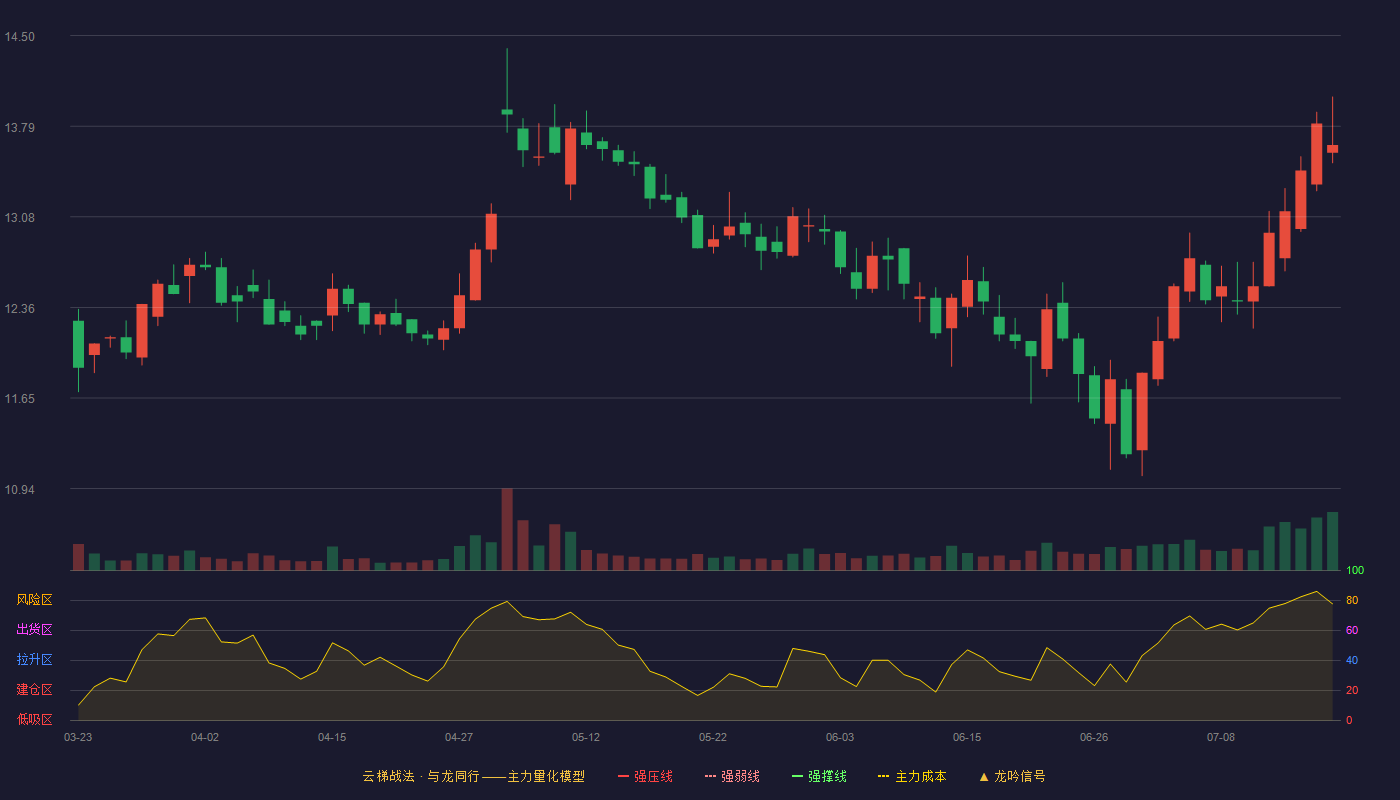Select the 拉升区 zone label
Image resolution: width=1400 pixels, height=800 pixels.
pyautogui.click(x=35, y=660)
